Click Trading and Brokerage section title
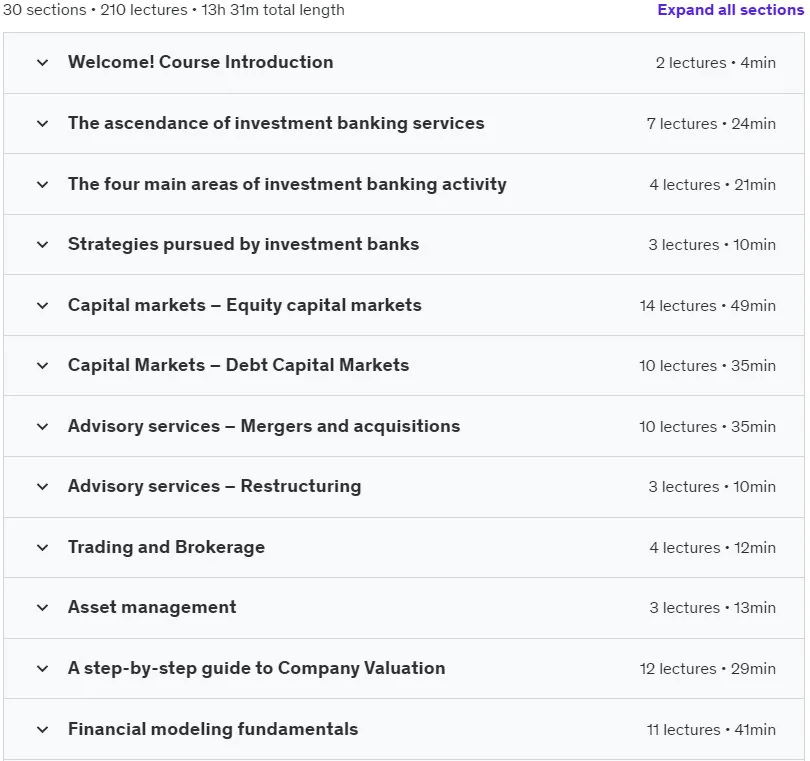810x761 pixels. pyautogui.click(x=166, y=547)
